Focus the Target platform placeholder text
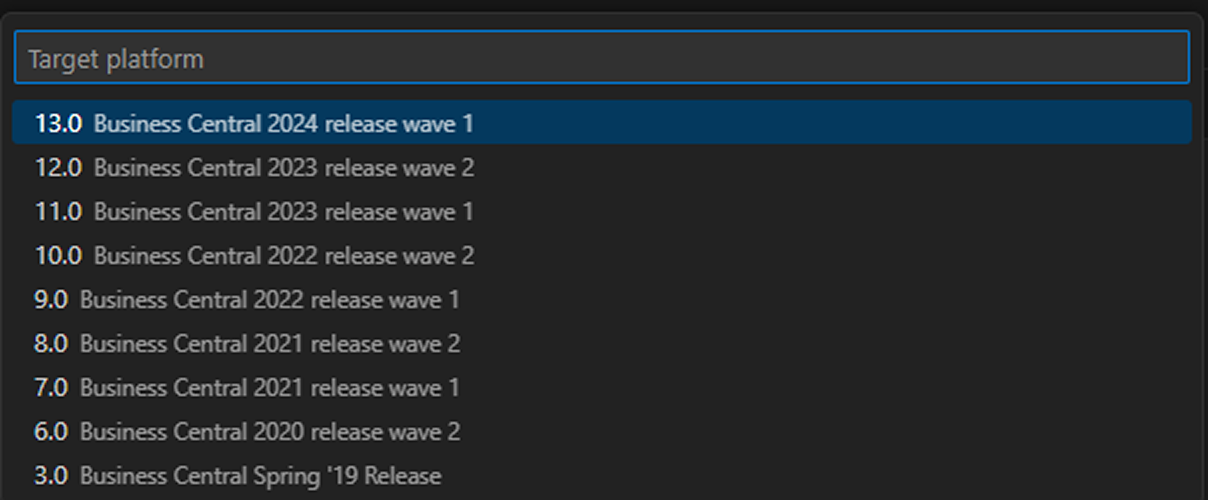This screenshot has height=500, width=1208. click(116, 59)
